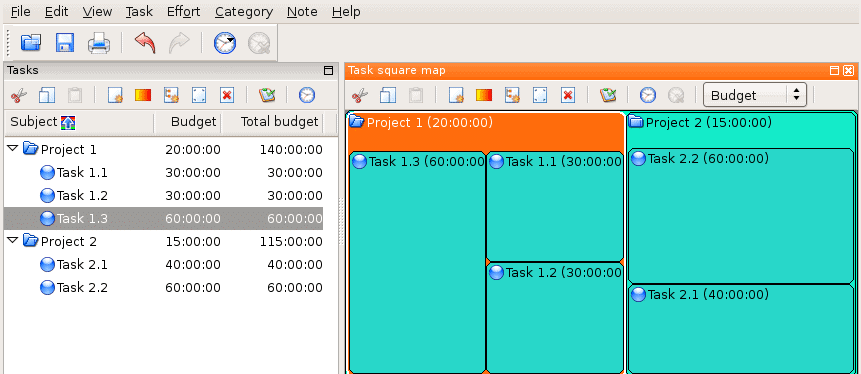This screenshot has width=861, height=374.
Task: Delete with red X in Task square map
Action: coord(568,96)
